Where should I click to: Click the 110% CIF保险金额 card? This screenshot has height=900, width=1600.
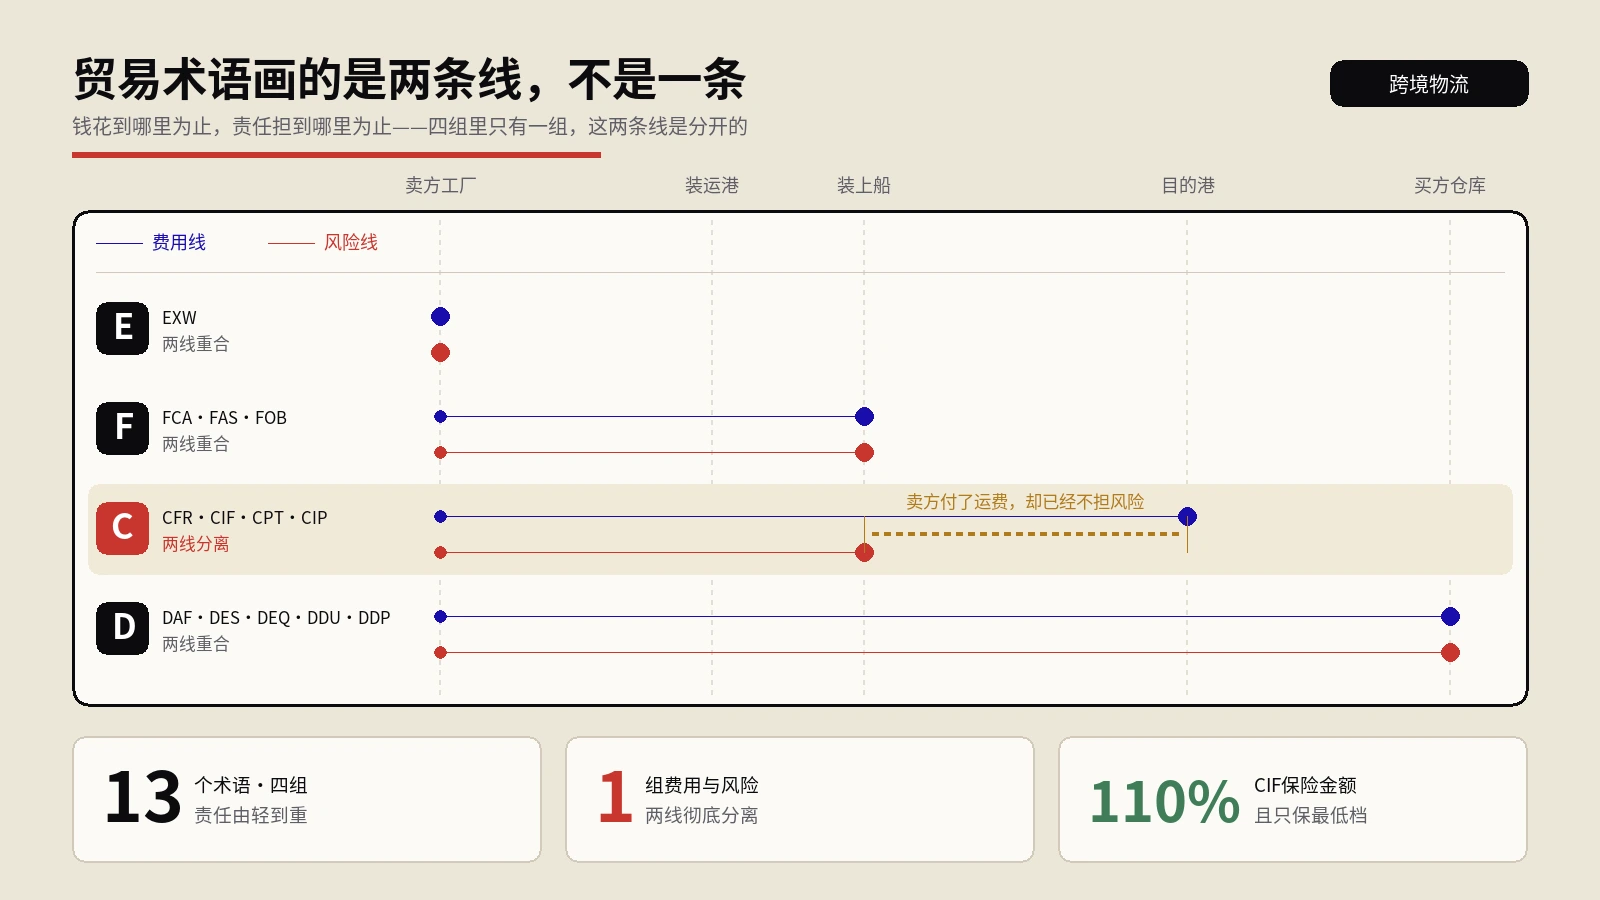1293,800
